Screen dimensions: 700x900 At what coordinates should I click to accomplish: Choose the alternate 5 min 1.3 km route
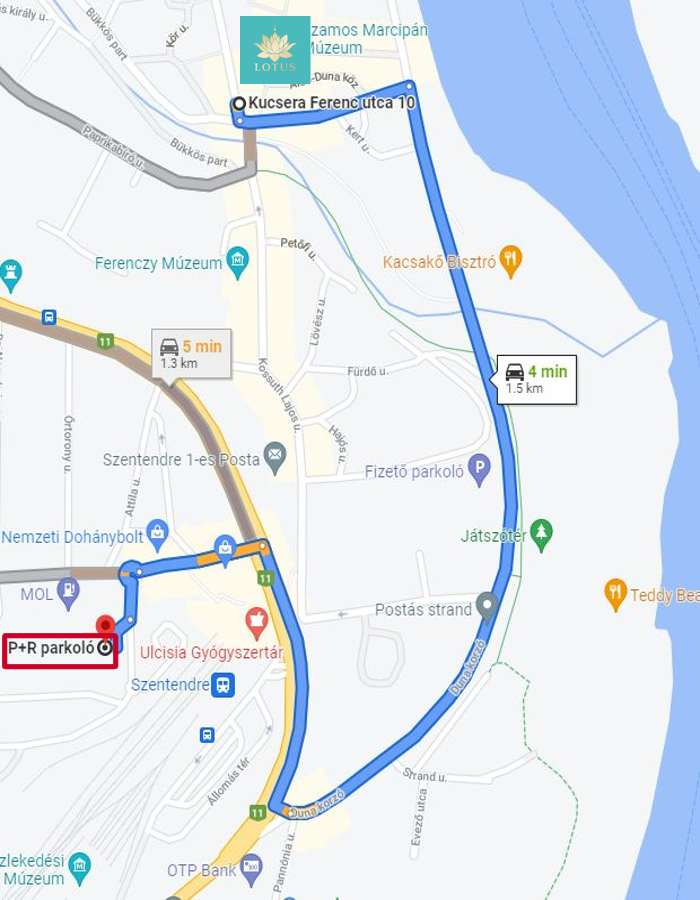[x=192, y=354]
